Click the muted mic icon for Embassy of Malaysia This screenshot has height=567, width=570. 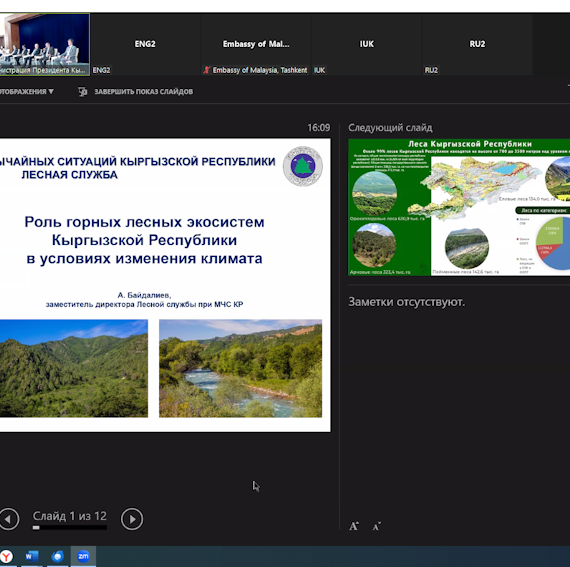point(206,70)
